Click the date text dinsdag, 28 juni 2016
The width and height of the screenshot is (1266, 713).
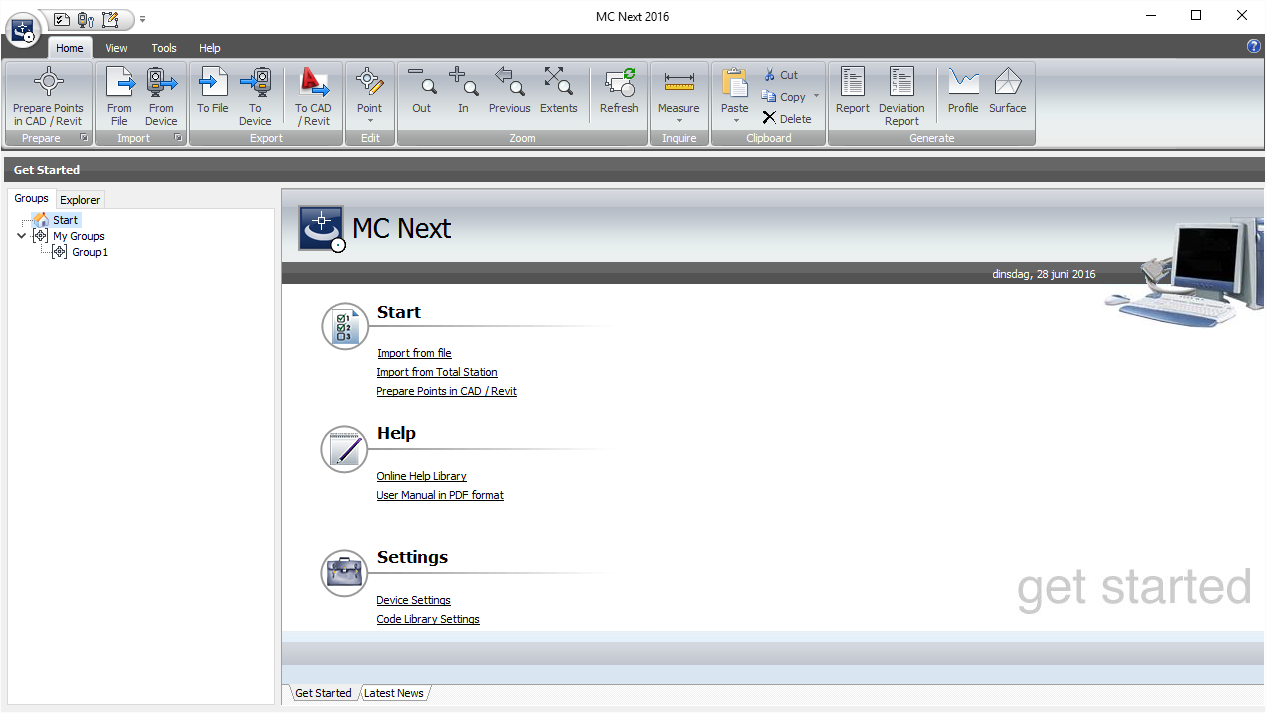tap(1043, 274)
